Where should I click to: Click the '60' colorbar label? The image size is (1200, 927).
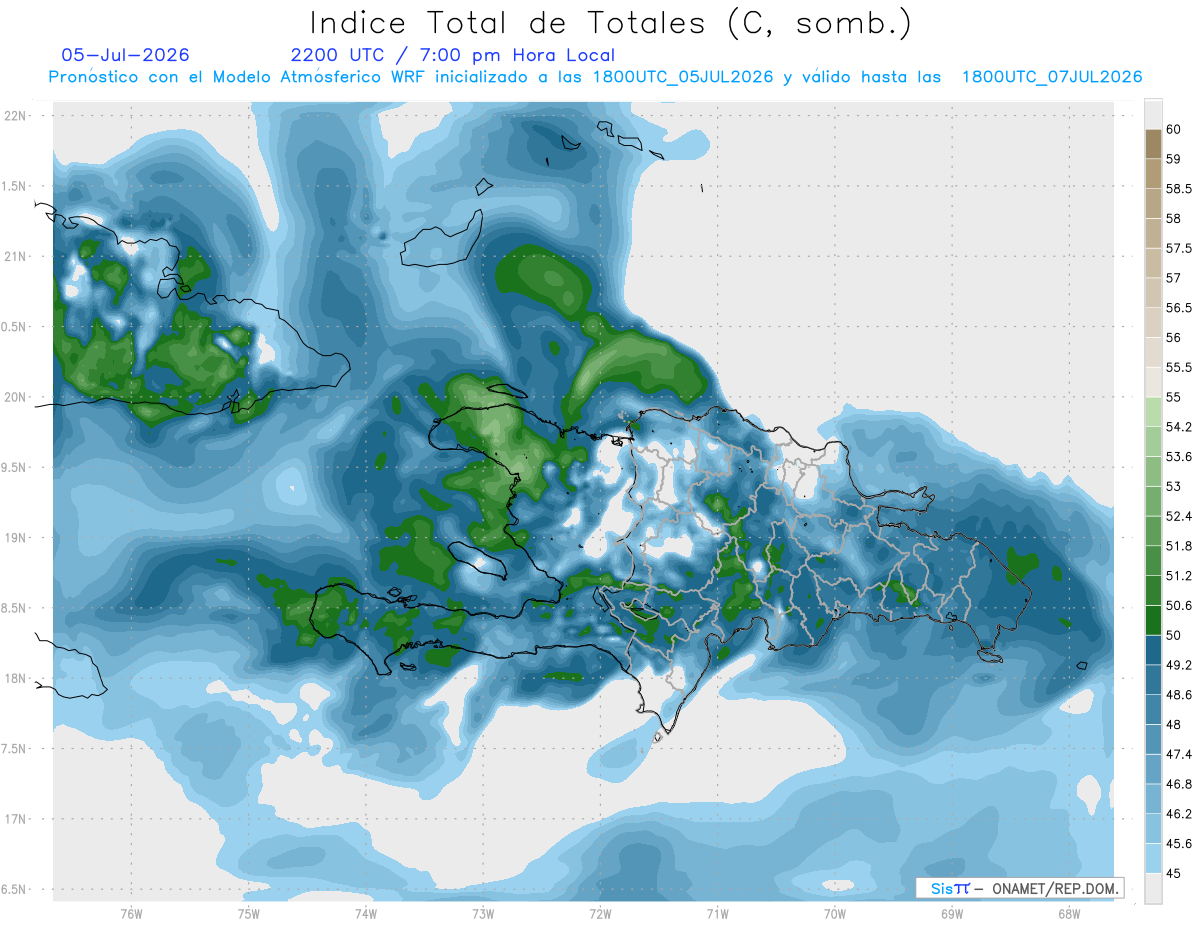click(1174, 129)
